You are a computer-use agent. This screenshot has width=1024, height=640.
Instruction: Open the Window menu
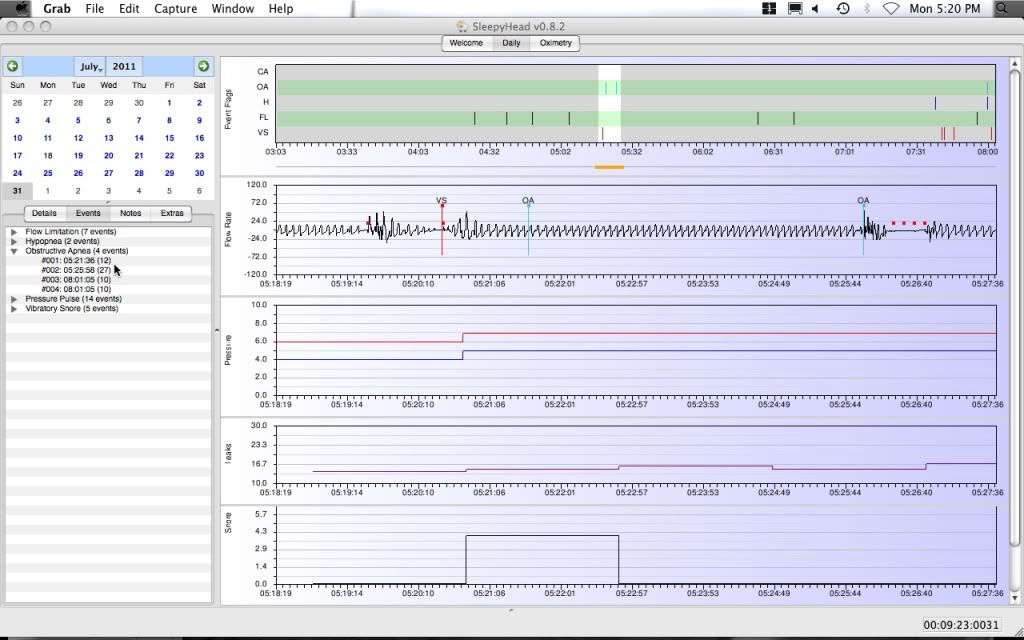click(232, 8)
